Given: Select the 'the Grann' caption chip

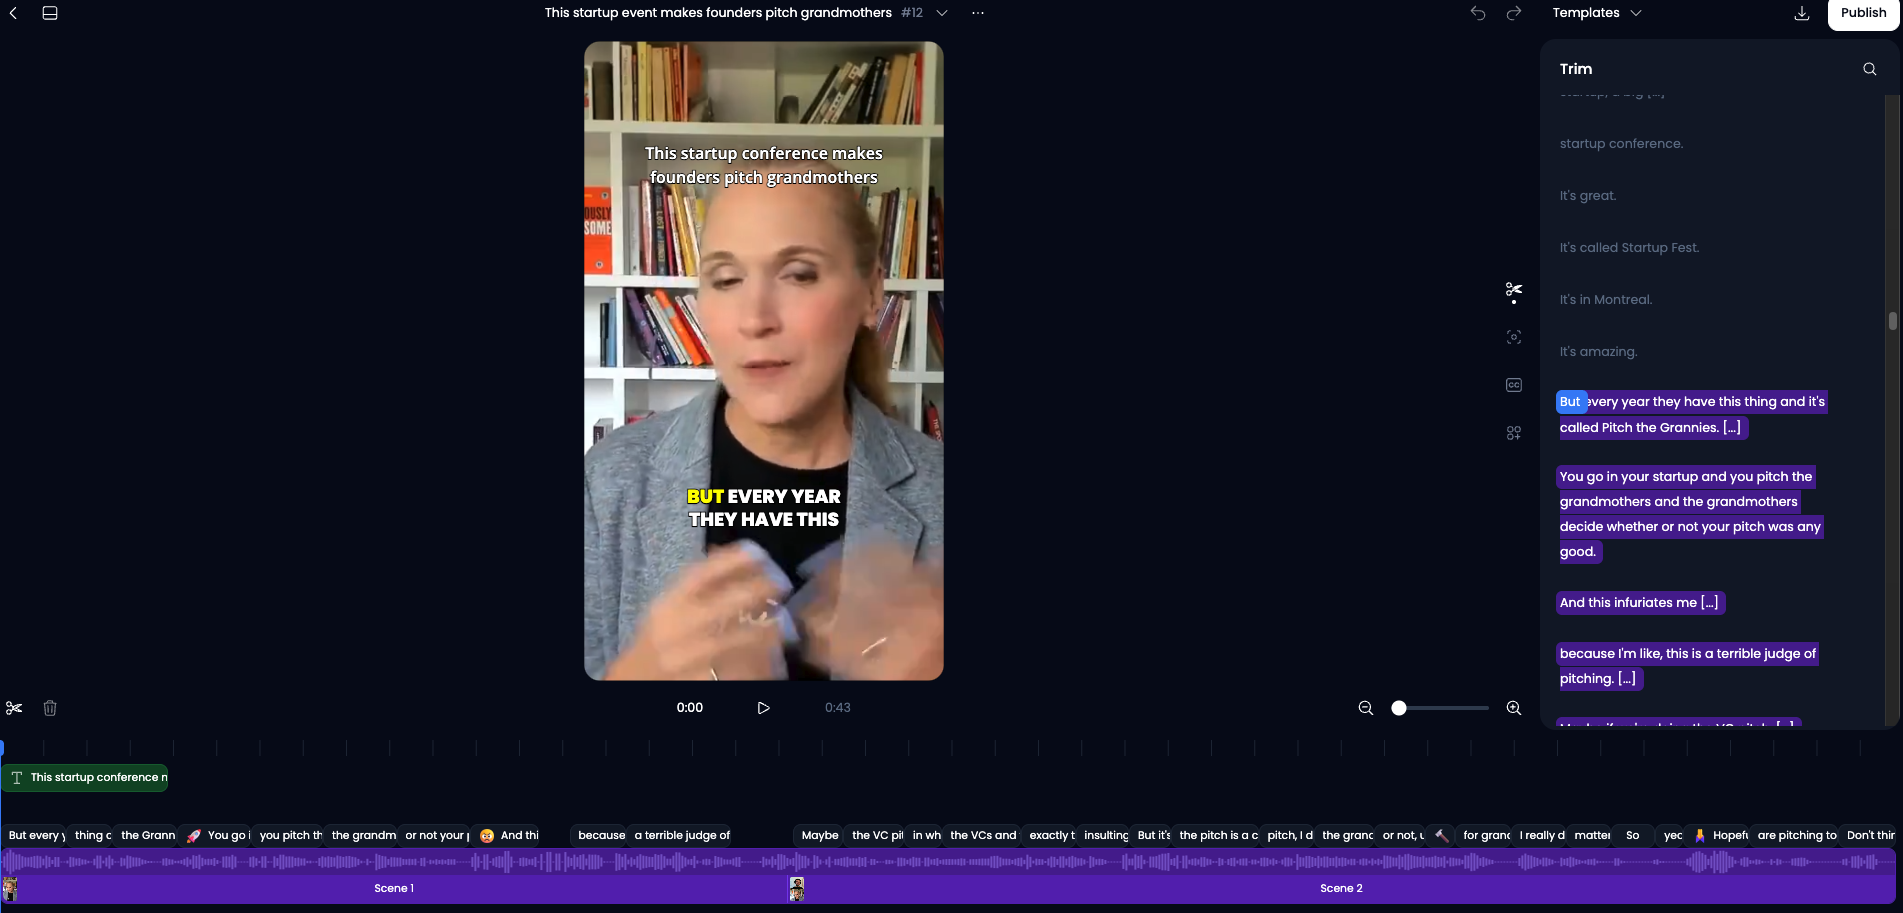Looking at the screenshot, I should (148, 835).
